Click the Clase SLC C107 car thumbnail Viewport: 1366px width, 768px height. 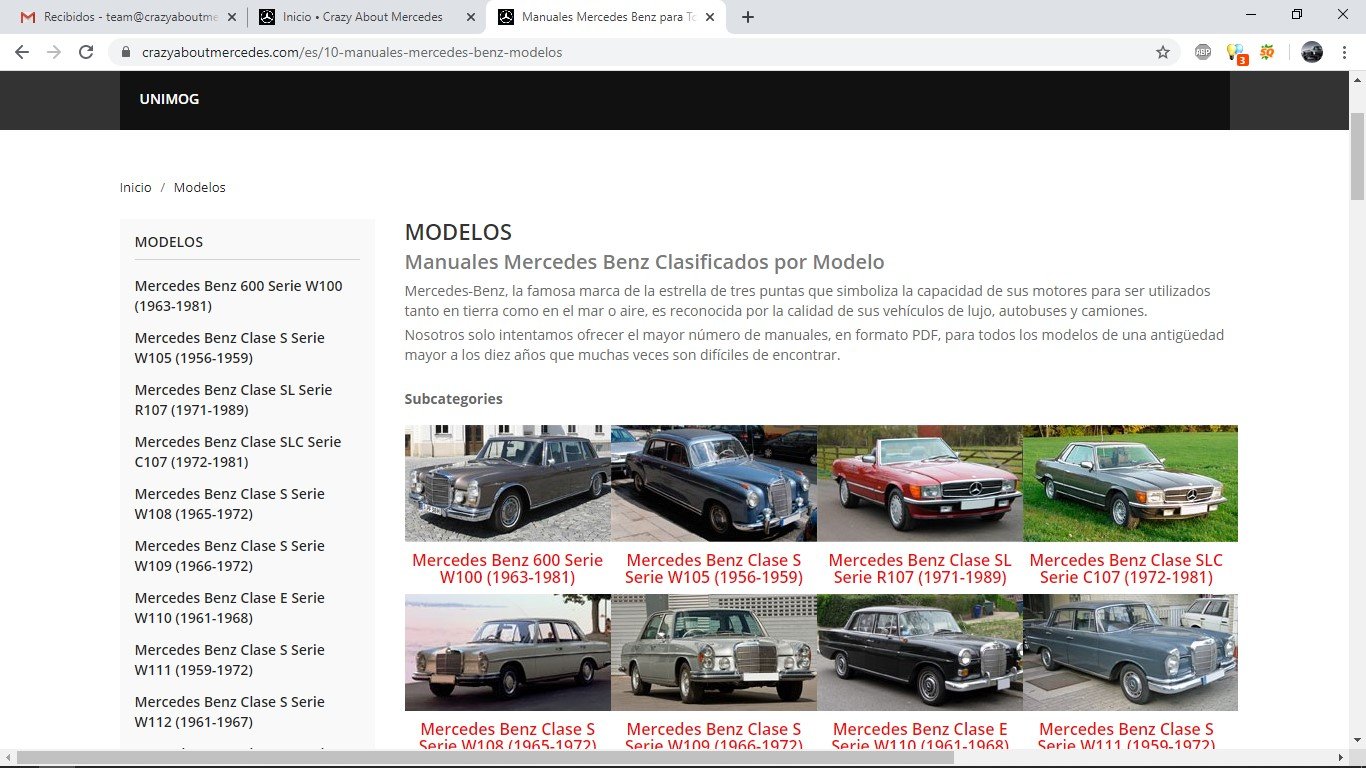(1130, 483)
